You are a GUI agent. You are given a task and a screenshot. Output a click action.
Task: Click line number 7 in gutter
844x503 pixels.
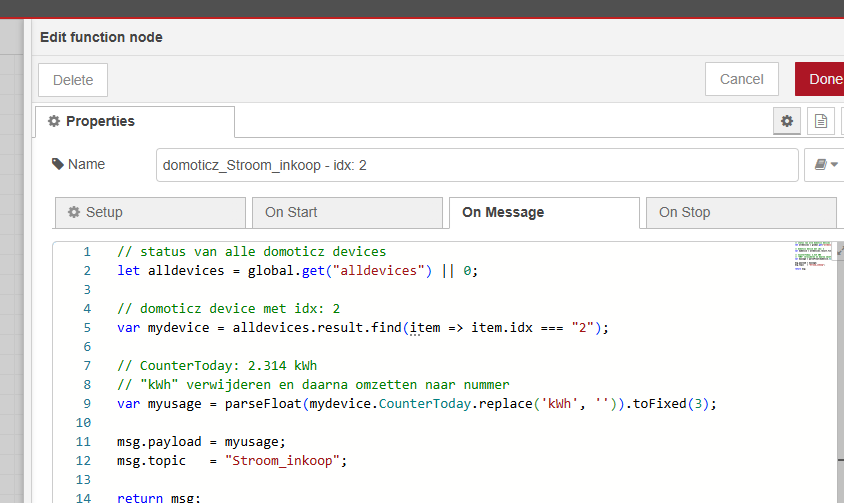coord(86,366)
